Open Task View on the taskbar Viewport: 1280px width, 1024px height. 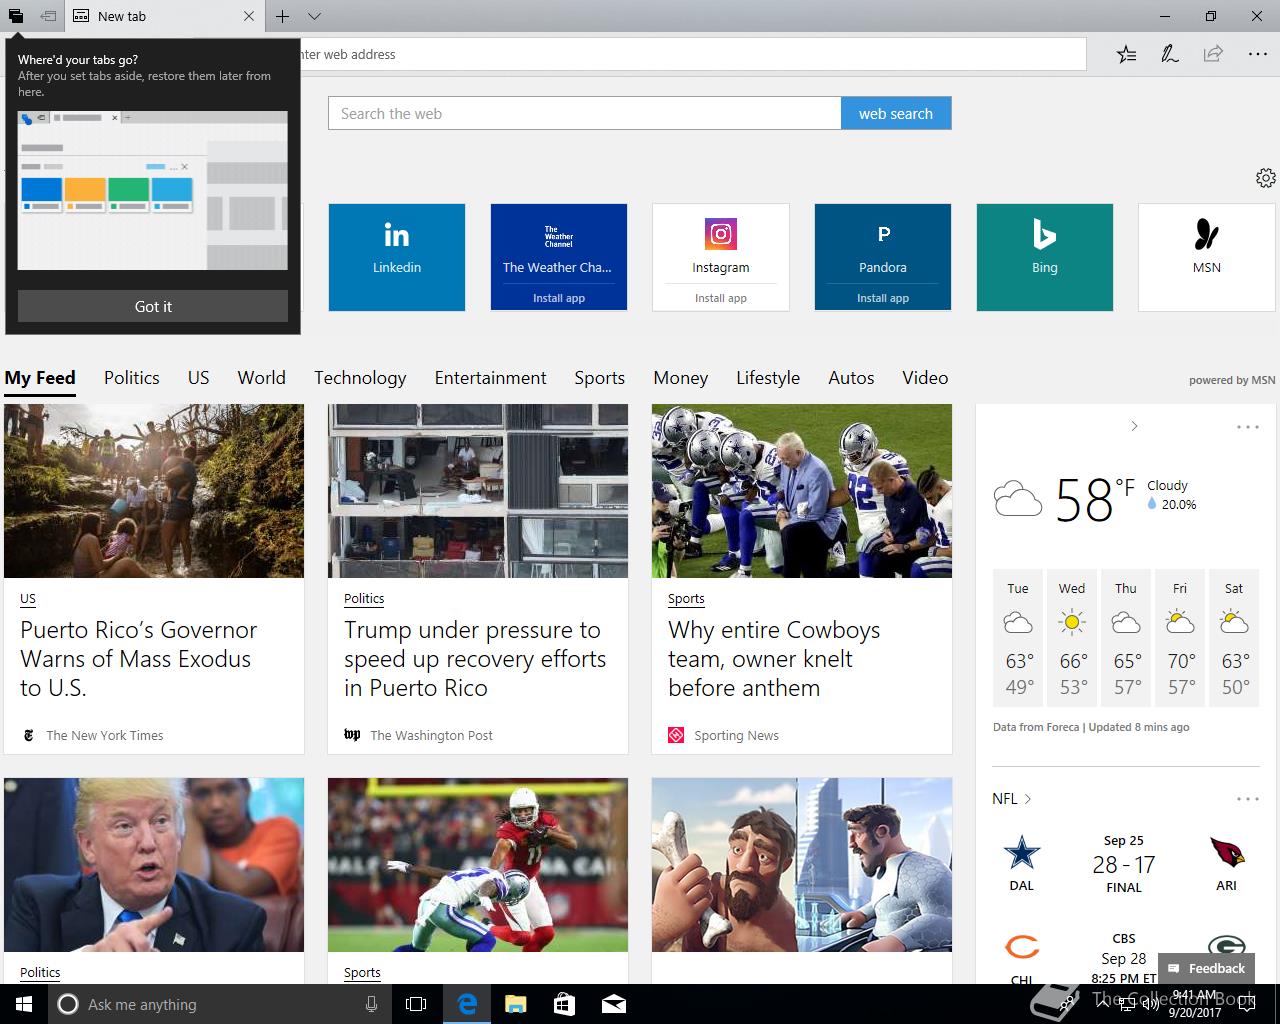[416, 1004]
